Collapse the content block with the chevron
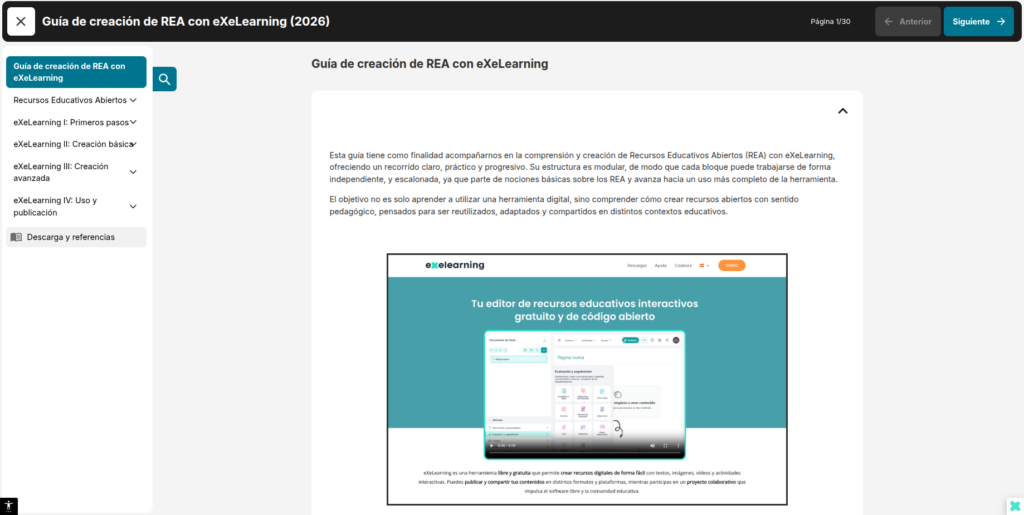Viewport: 1024px width, 515px height. tap(842, 111)
